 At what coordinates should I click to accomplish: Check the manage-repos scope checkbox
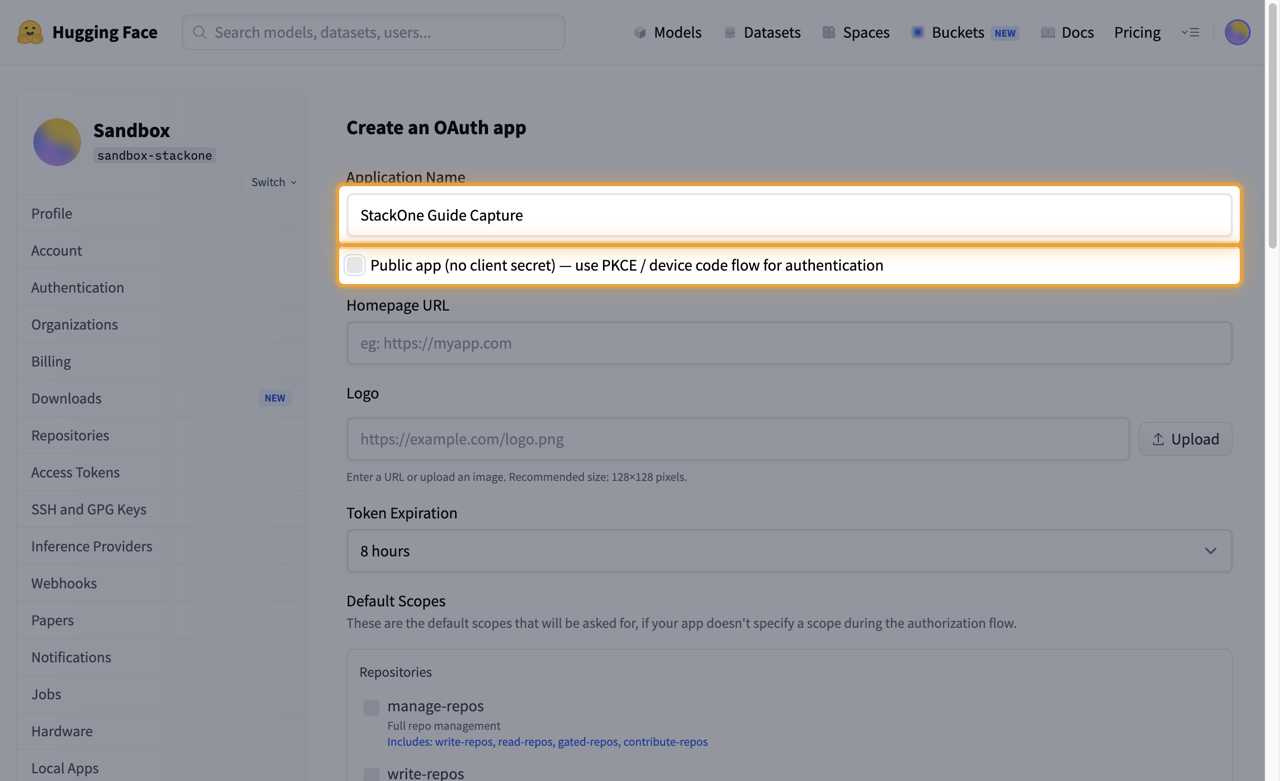(x=371, y=707)
